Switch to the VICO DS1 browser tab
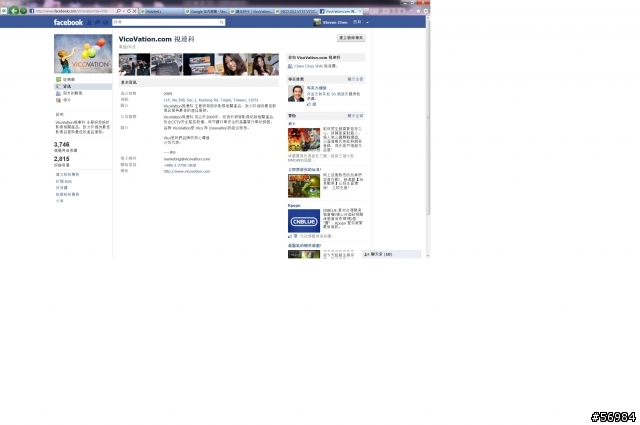Screen dimensions: 640x425 296,11
